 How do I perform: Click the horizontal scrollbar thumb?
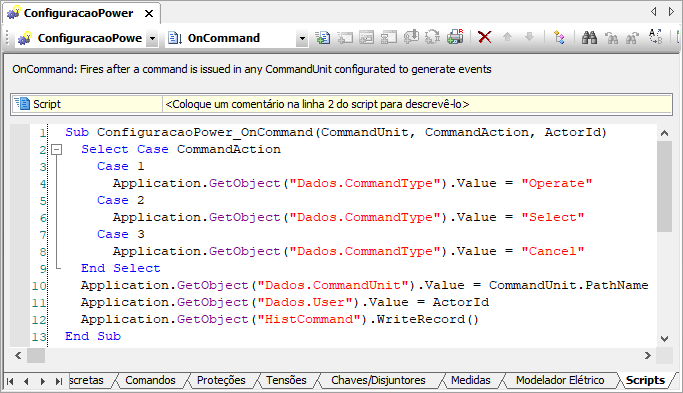point(36,356)
